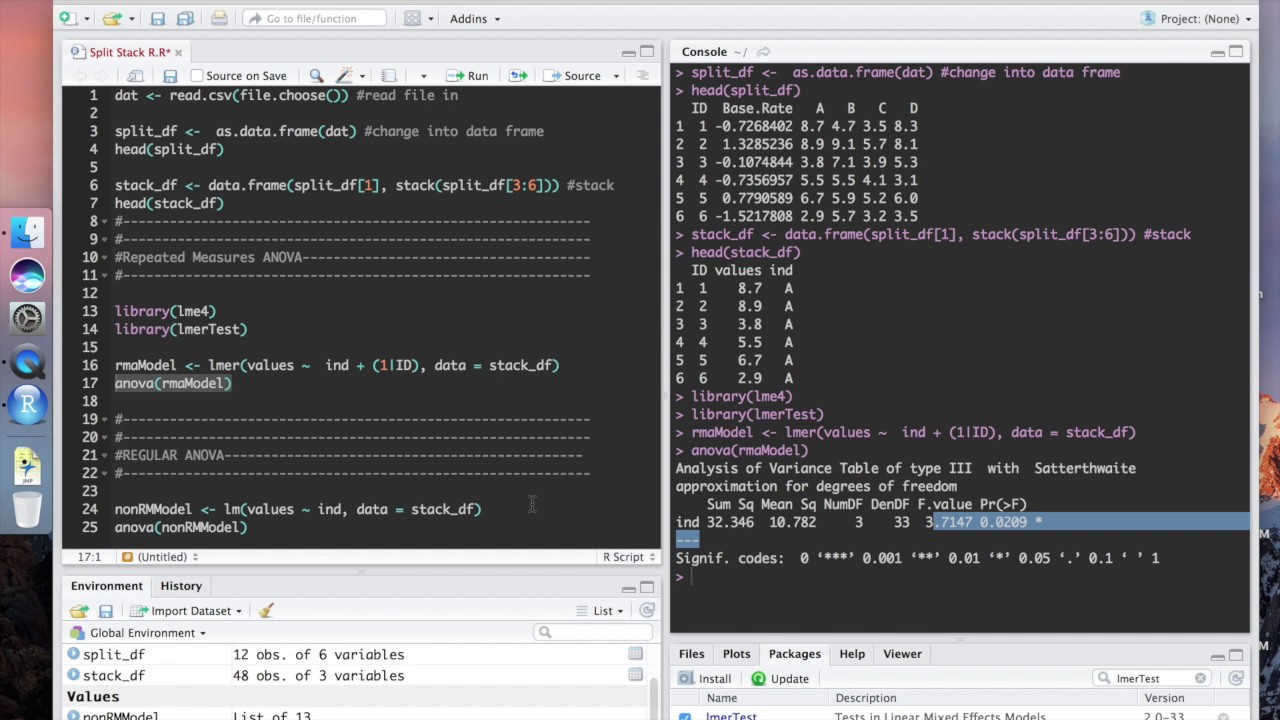1280x720 pixels.
Task: Open the Help tab
Action: [852, 654]
